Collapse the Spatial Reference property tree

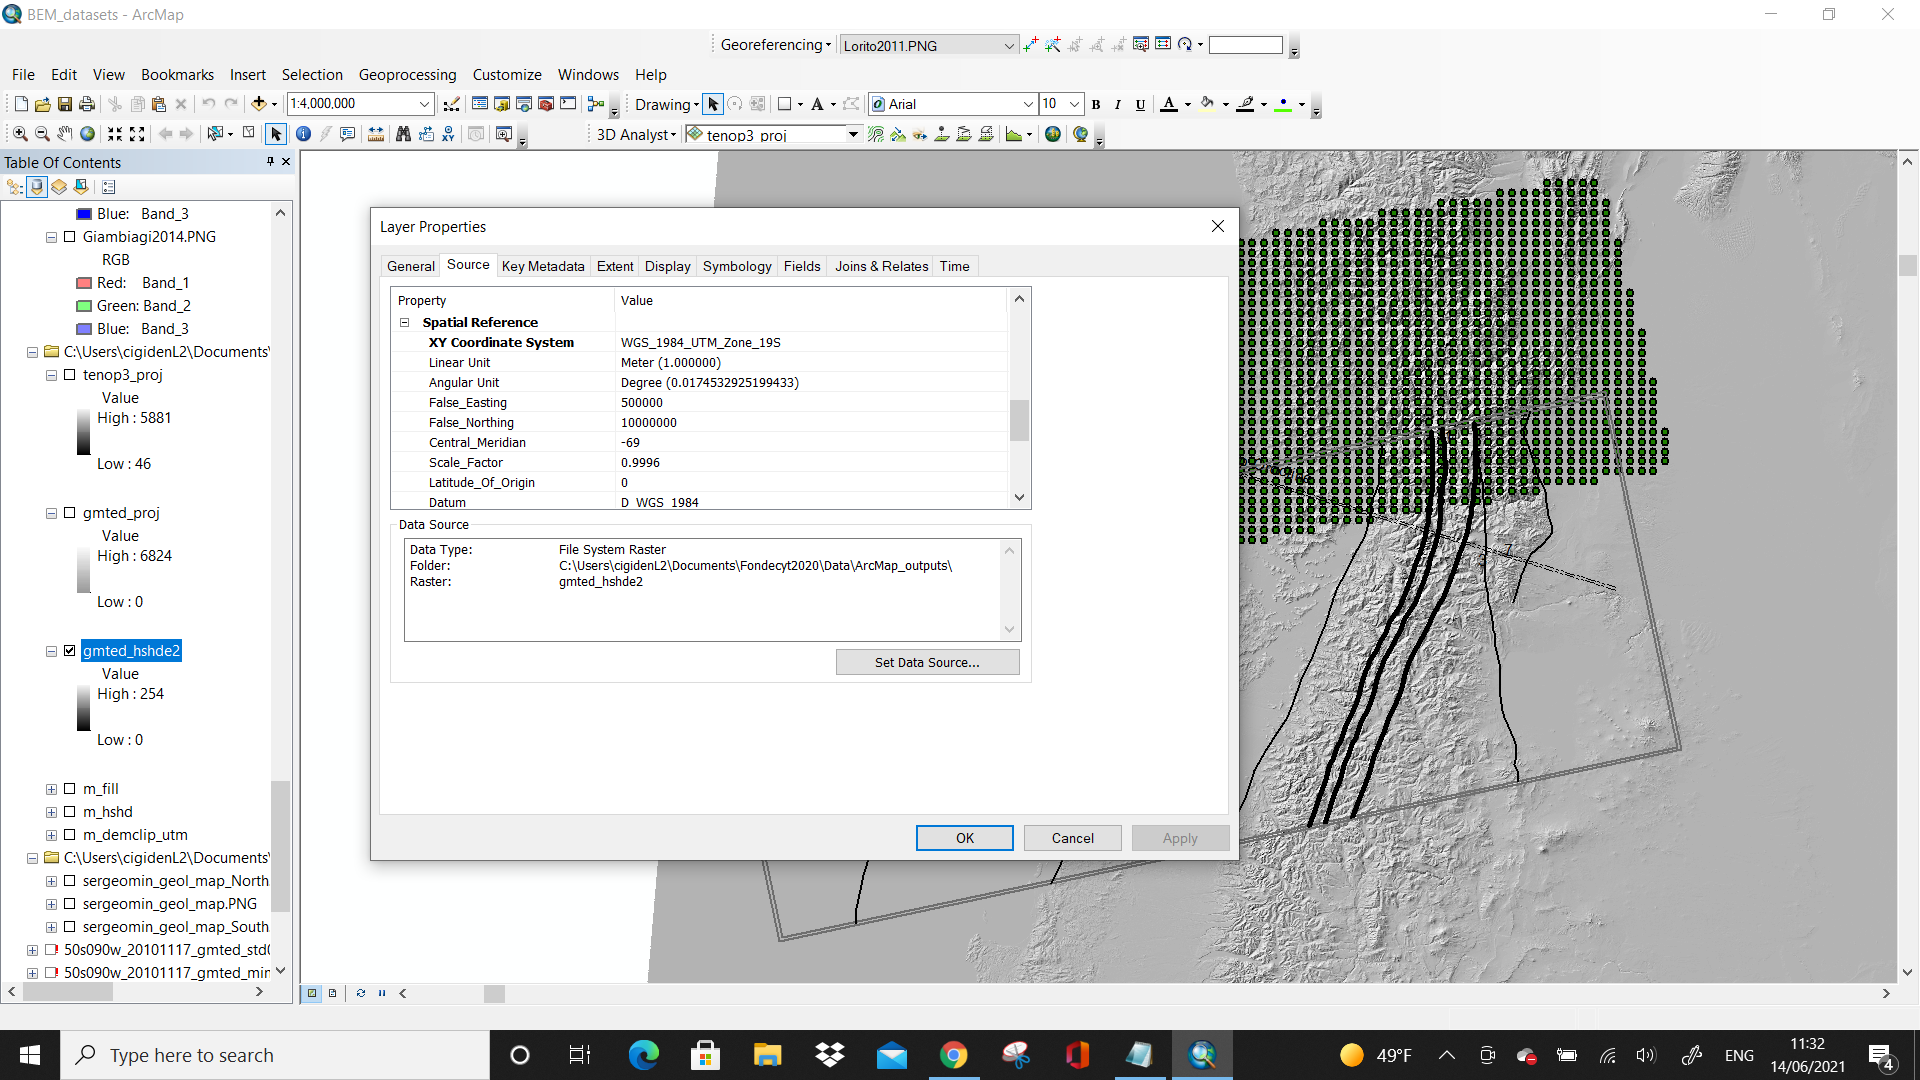click(x=405, y=322)
